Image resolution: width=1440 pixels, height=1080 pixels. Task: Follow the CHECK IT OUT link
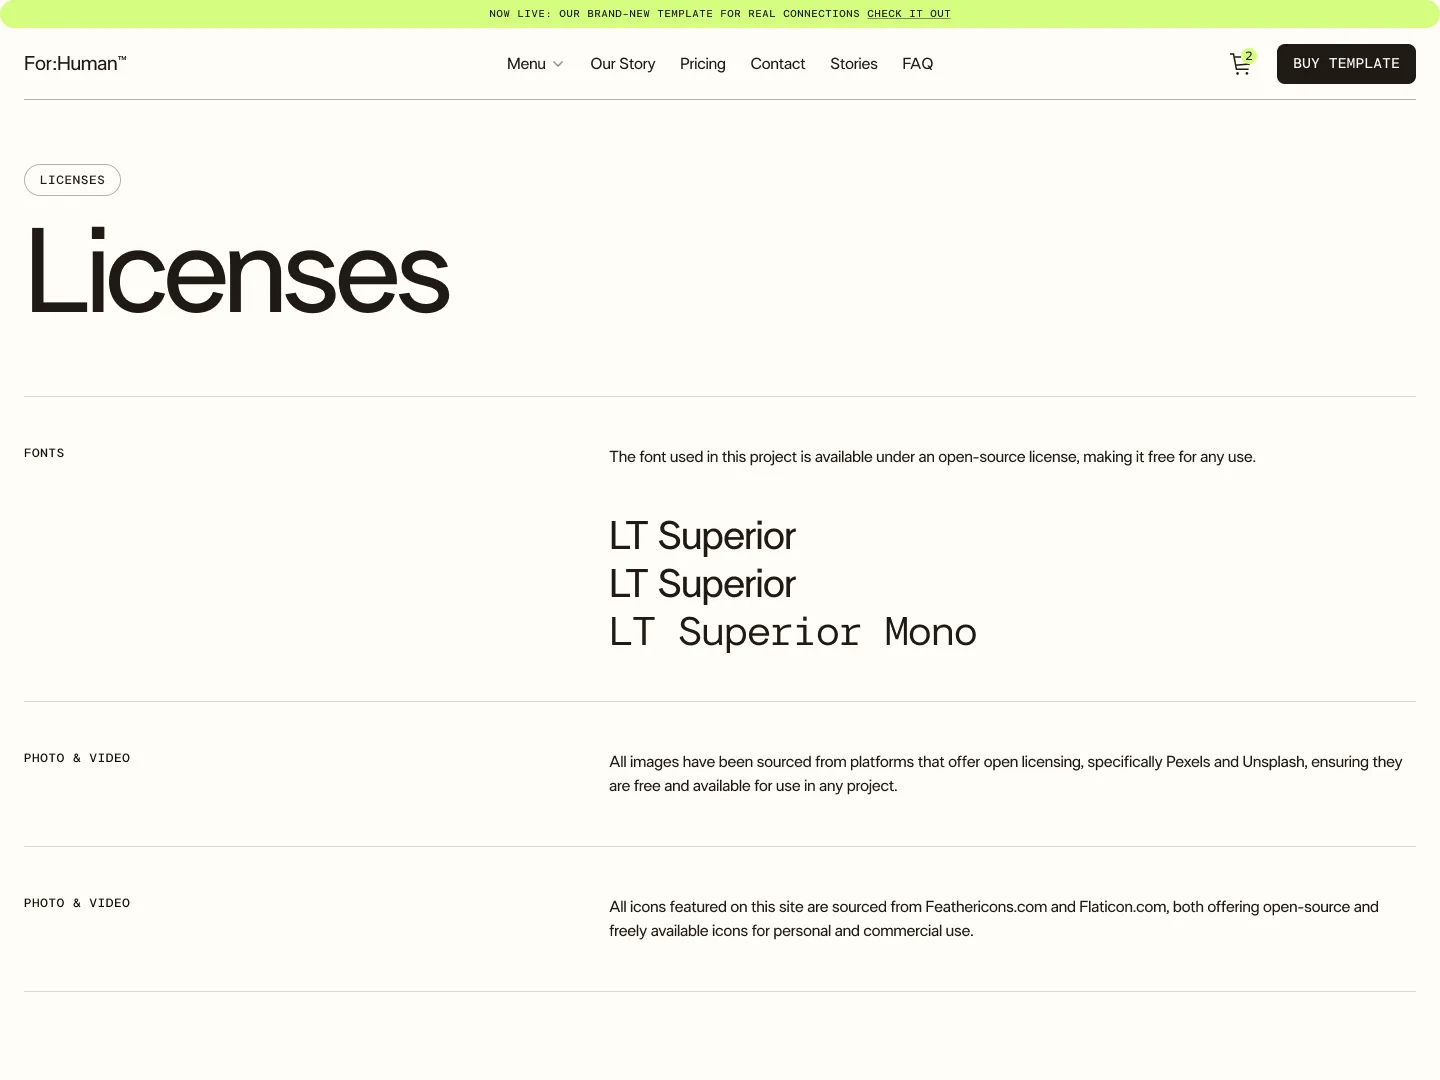tap(909, 13)
